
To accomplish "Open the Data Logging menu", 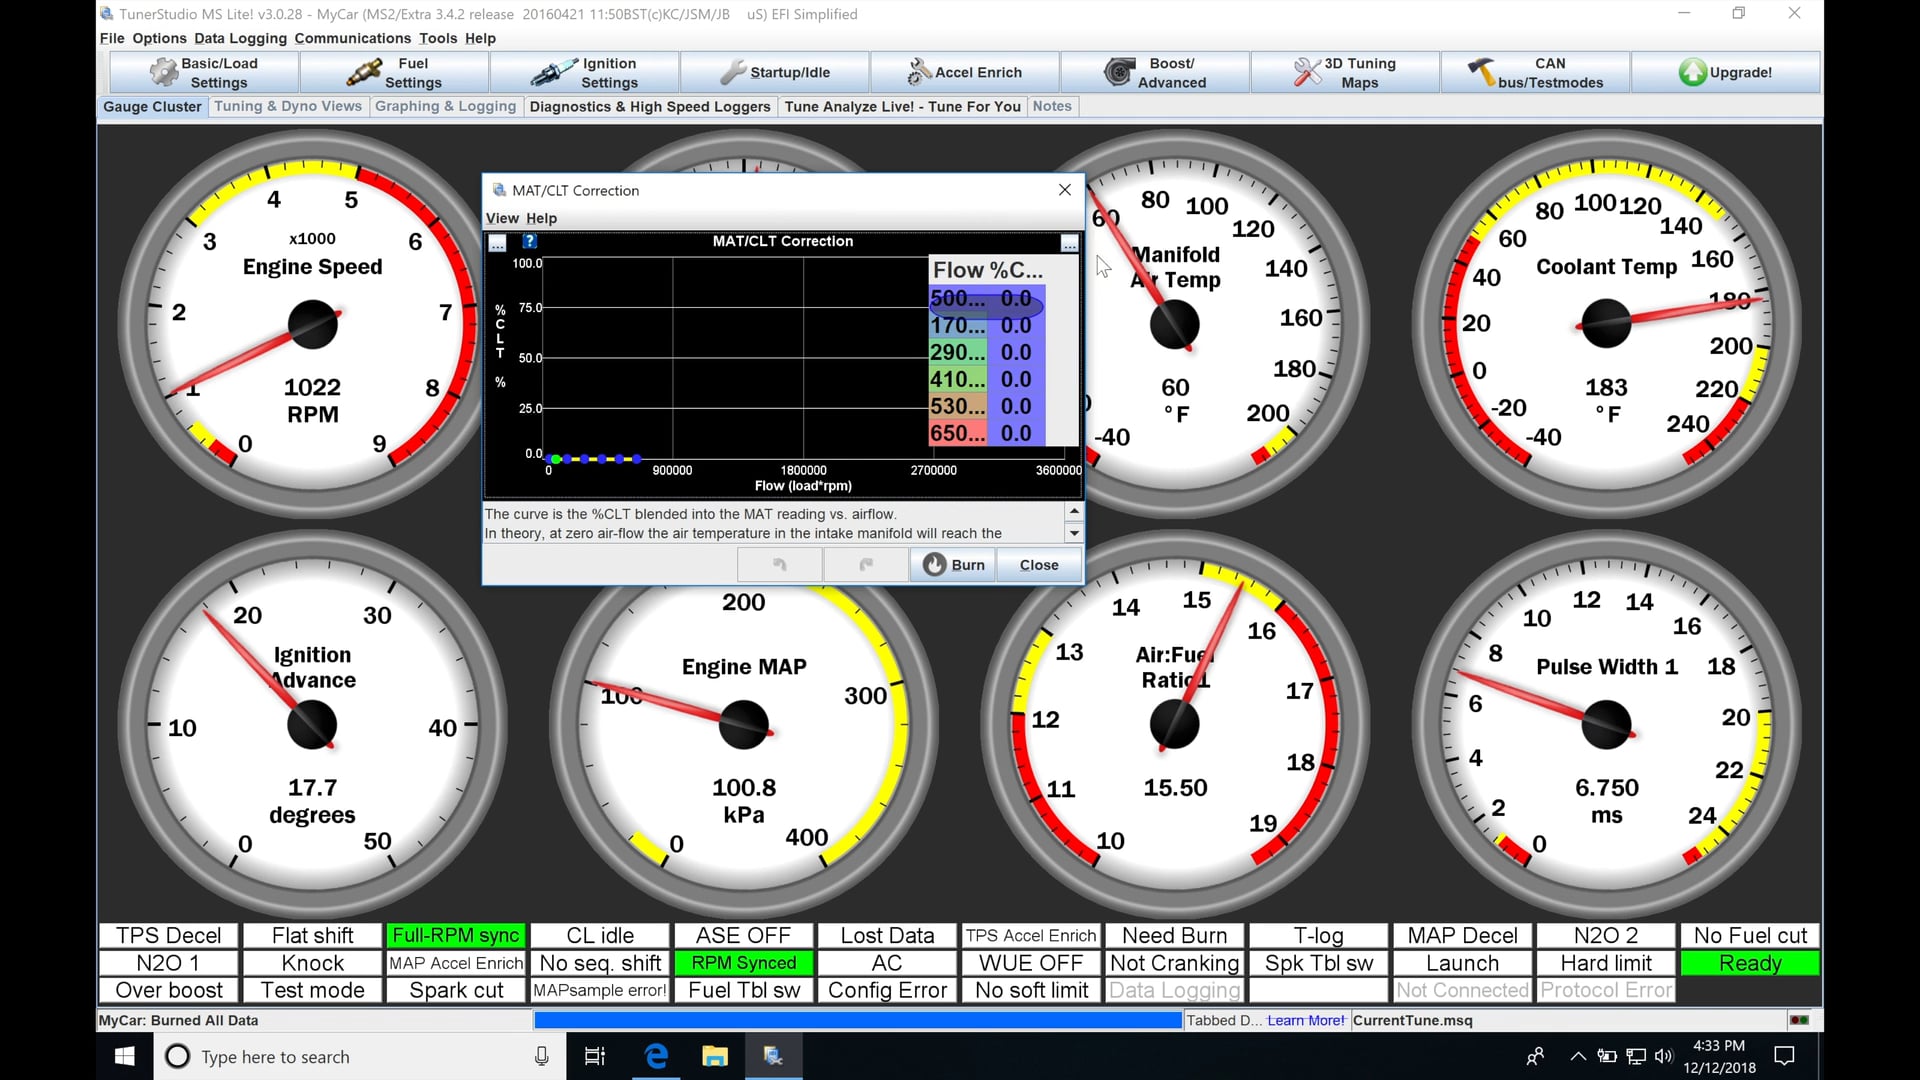I will tap(240, 38).
